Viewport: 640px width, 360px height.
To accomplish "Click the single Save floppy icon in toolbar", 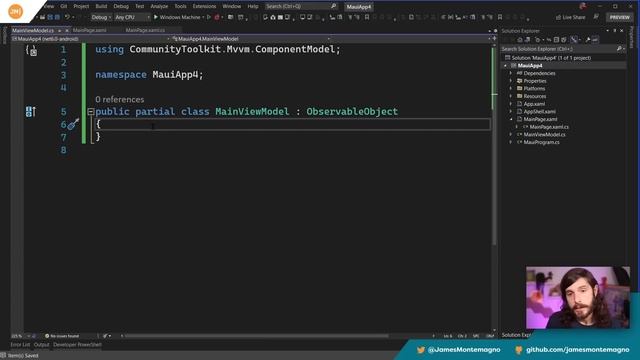I will point(50,17).
